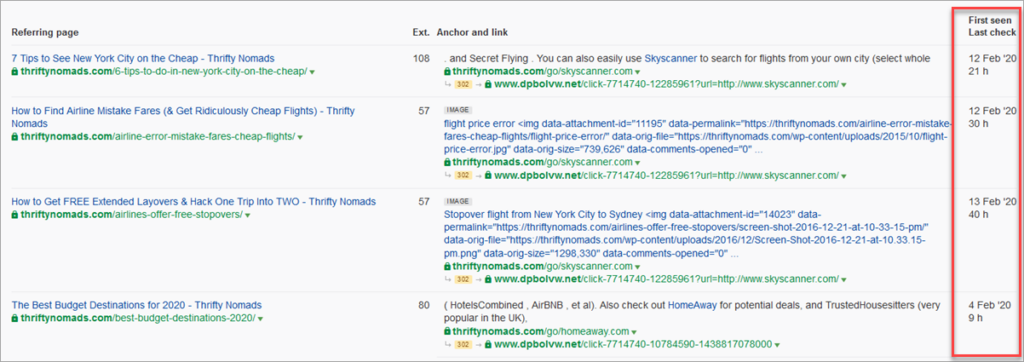1024x362 pixels.
Task: Open the thriftynomads.com/go/homeaway.com link
Action: point(541,331)
